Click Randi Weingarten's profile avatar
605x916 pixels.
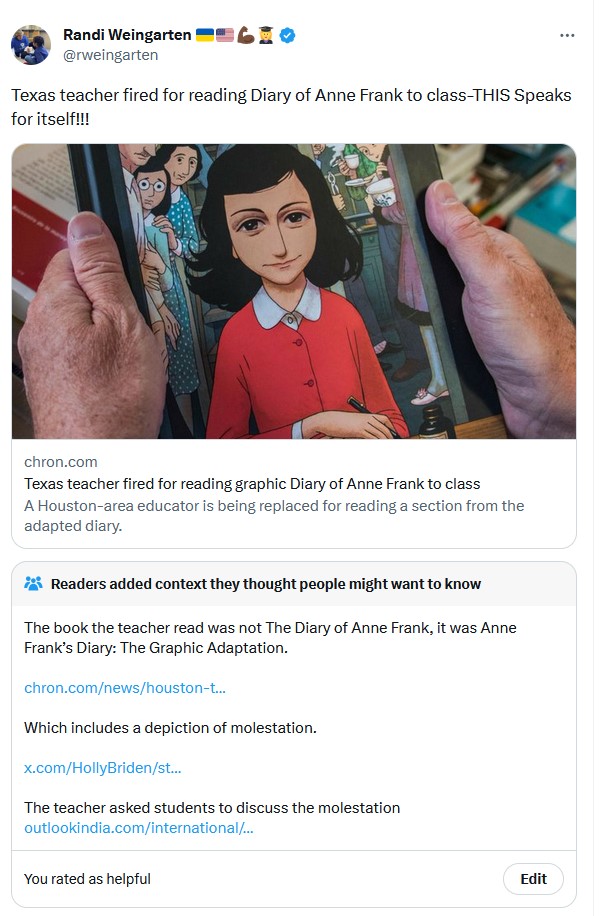click(30, 45)
